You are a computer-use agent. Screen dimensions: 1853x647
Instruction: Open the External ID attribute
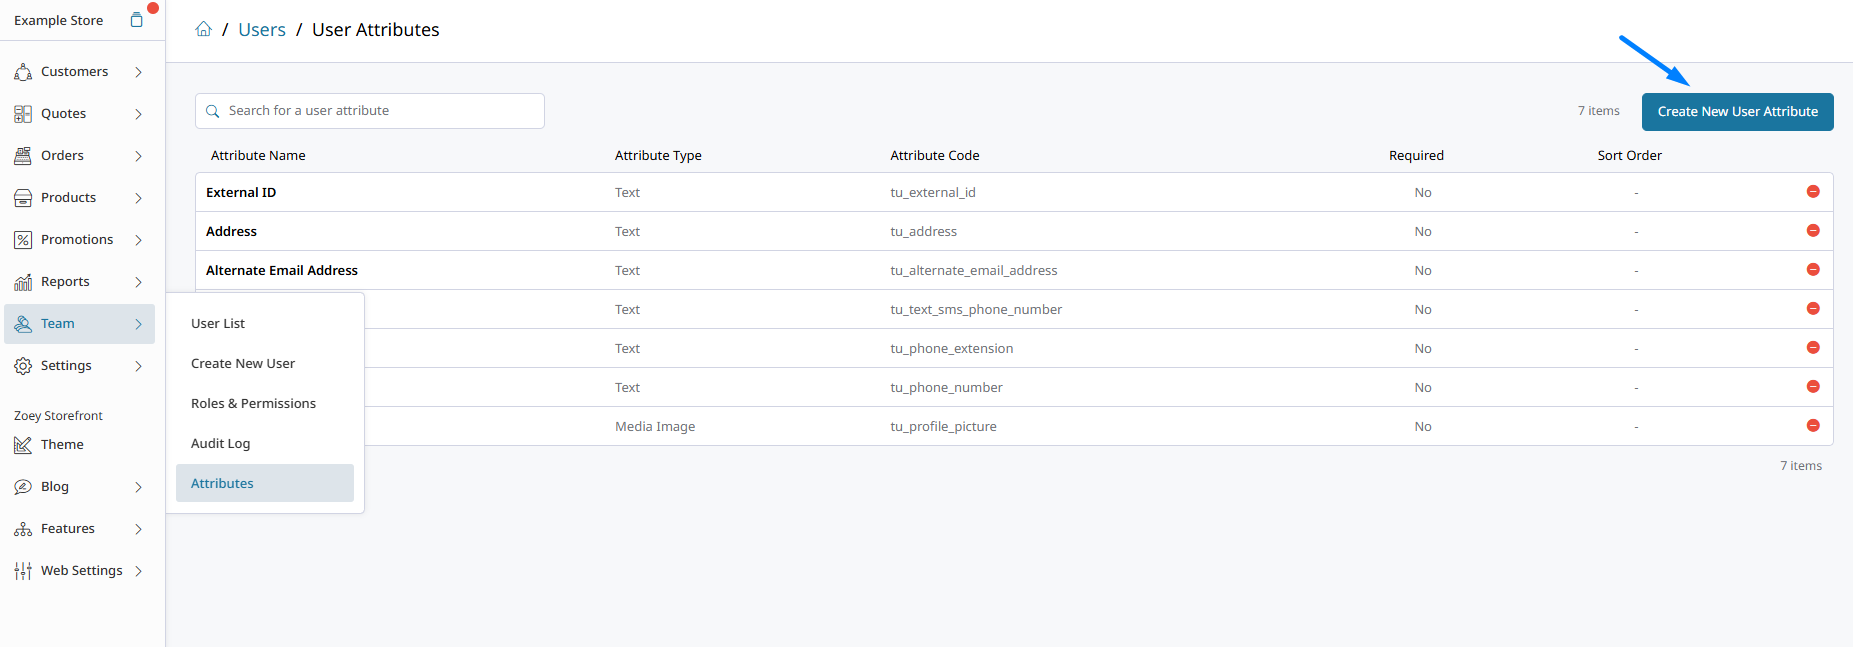[241, 192]
